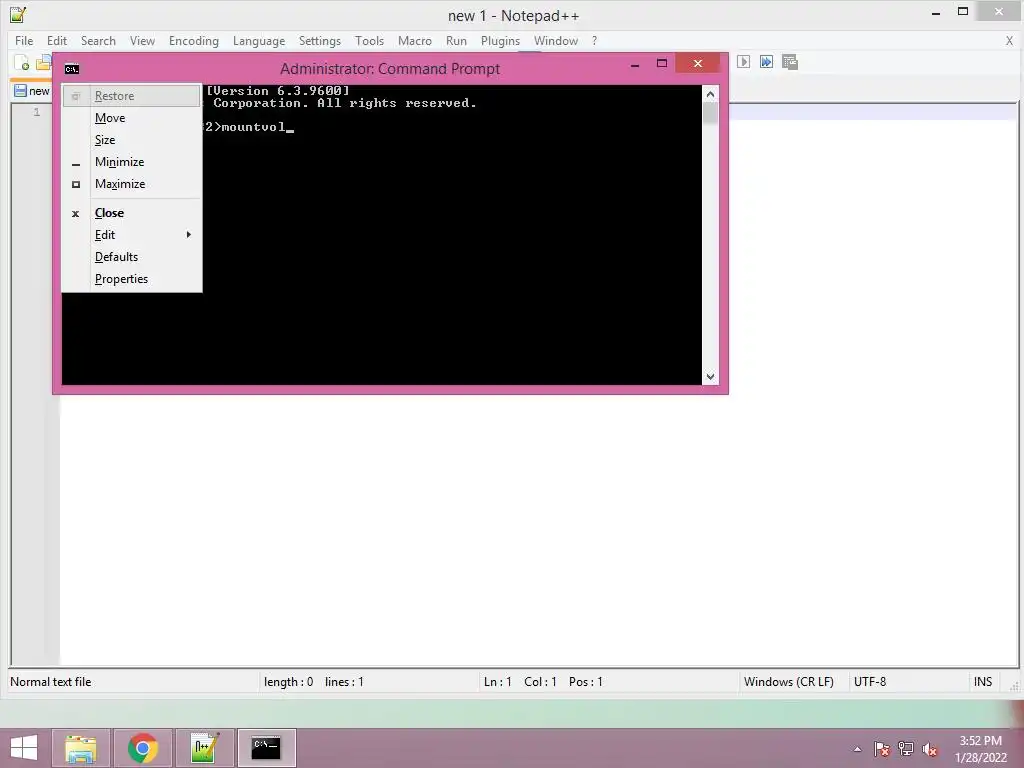Open the Run menu
Viewport: 1024px width, 768px height.
coord(456,40)
